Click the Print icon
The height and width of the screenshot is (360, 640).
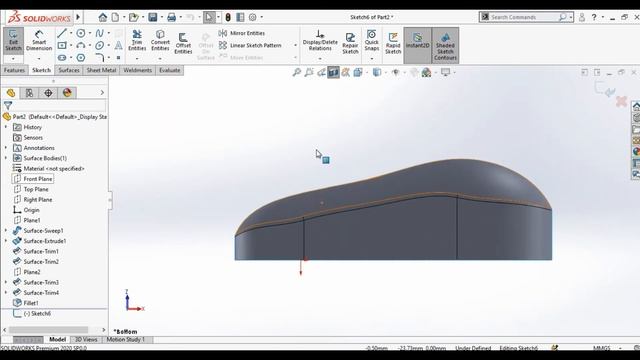click(171, 17)
